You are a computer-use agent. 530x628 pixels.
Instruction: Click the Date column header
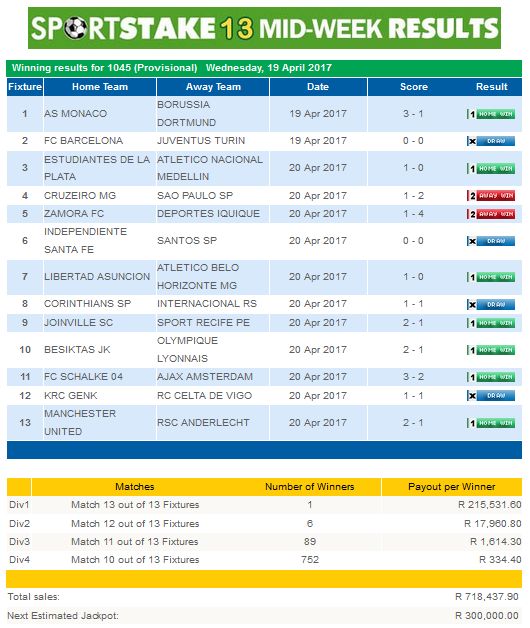point(318,87)
